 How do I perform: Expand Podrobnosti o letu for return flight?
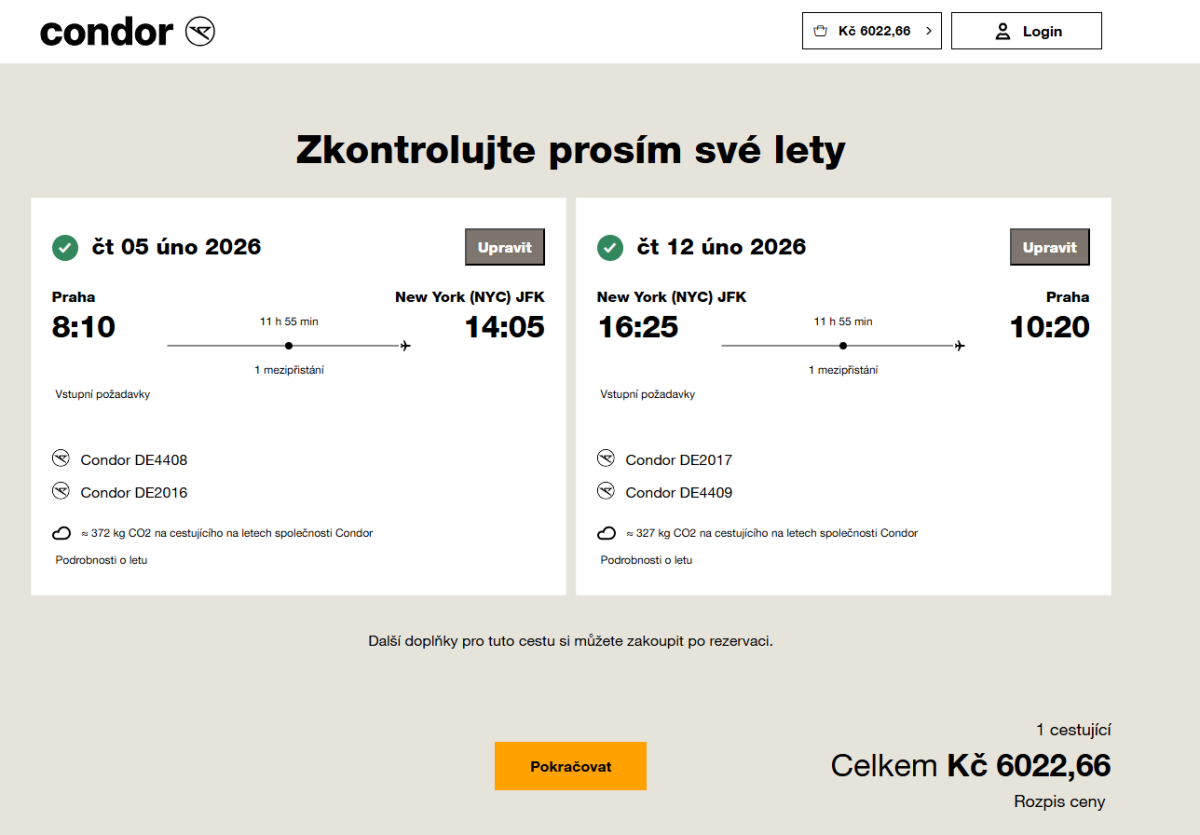(646, 560)
